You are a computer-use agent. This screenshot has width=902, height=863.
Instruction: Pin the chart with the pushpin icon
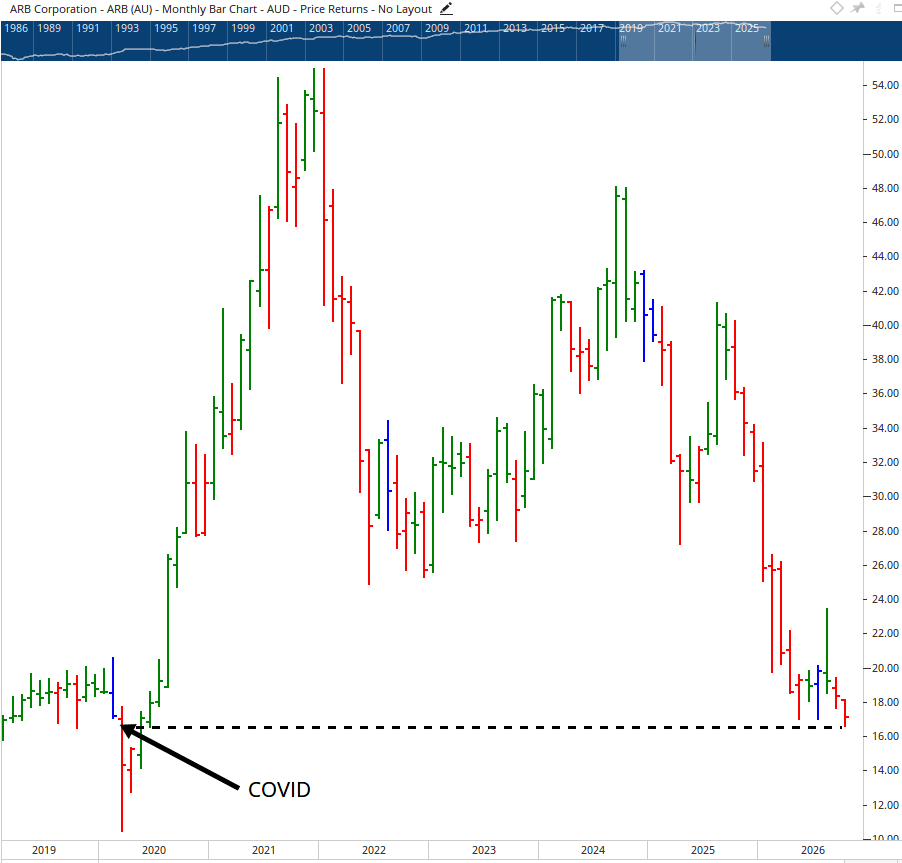[x=858, y=8]
